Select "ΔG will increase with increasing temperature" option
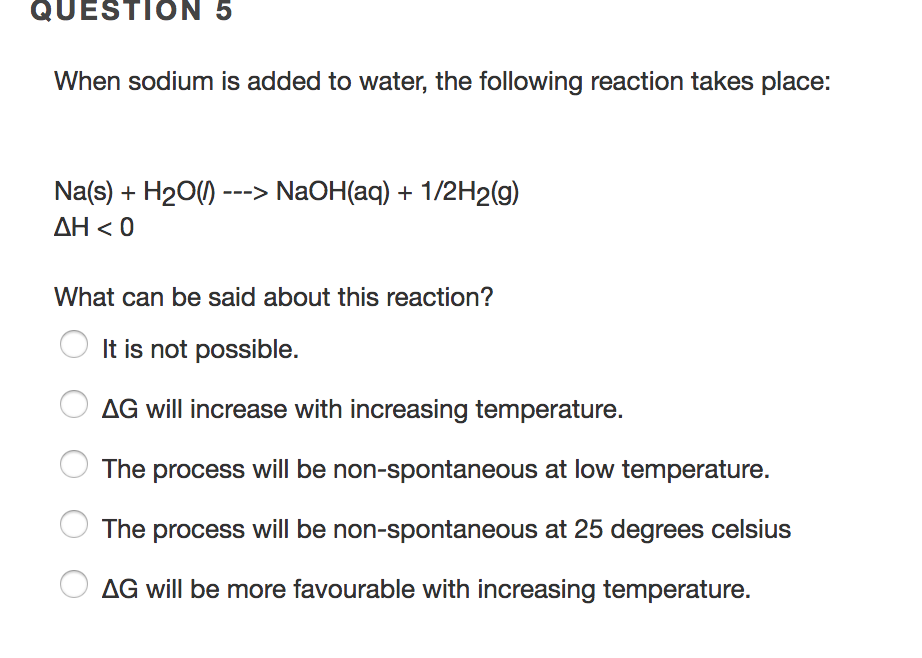 point(74,404)
